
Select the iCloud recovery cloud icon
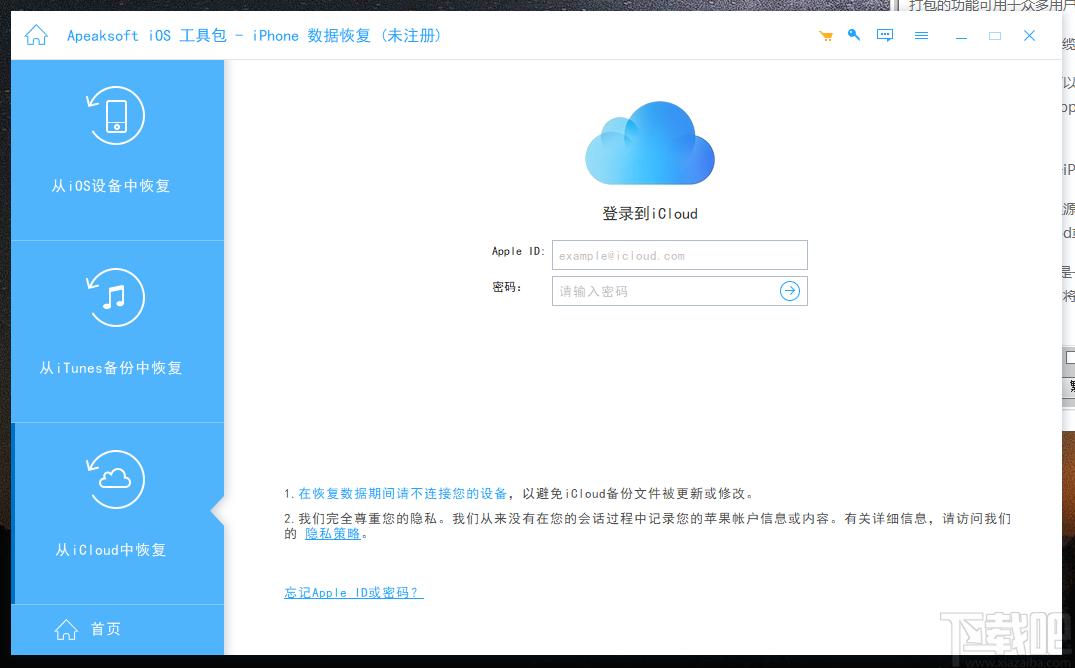coord(116,479)
